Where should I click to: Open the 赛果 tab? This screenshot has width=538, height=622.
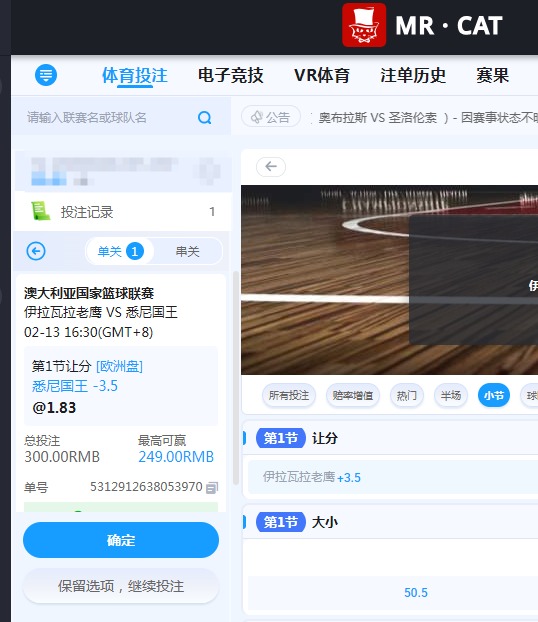(x=492, y=75)
